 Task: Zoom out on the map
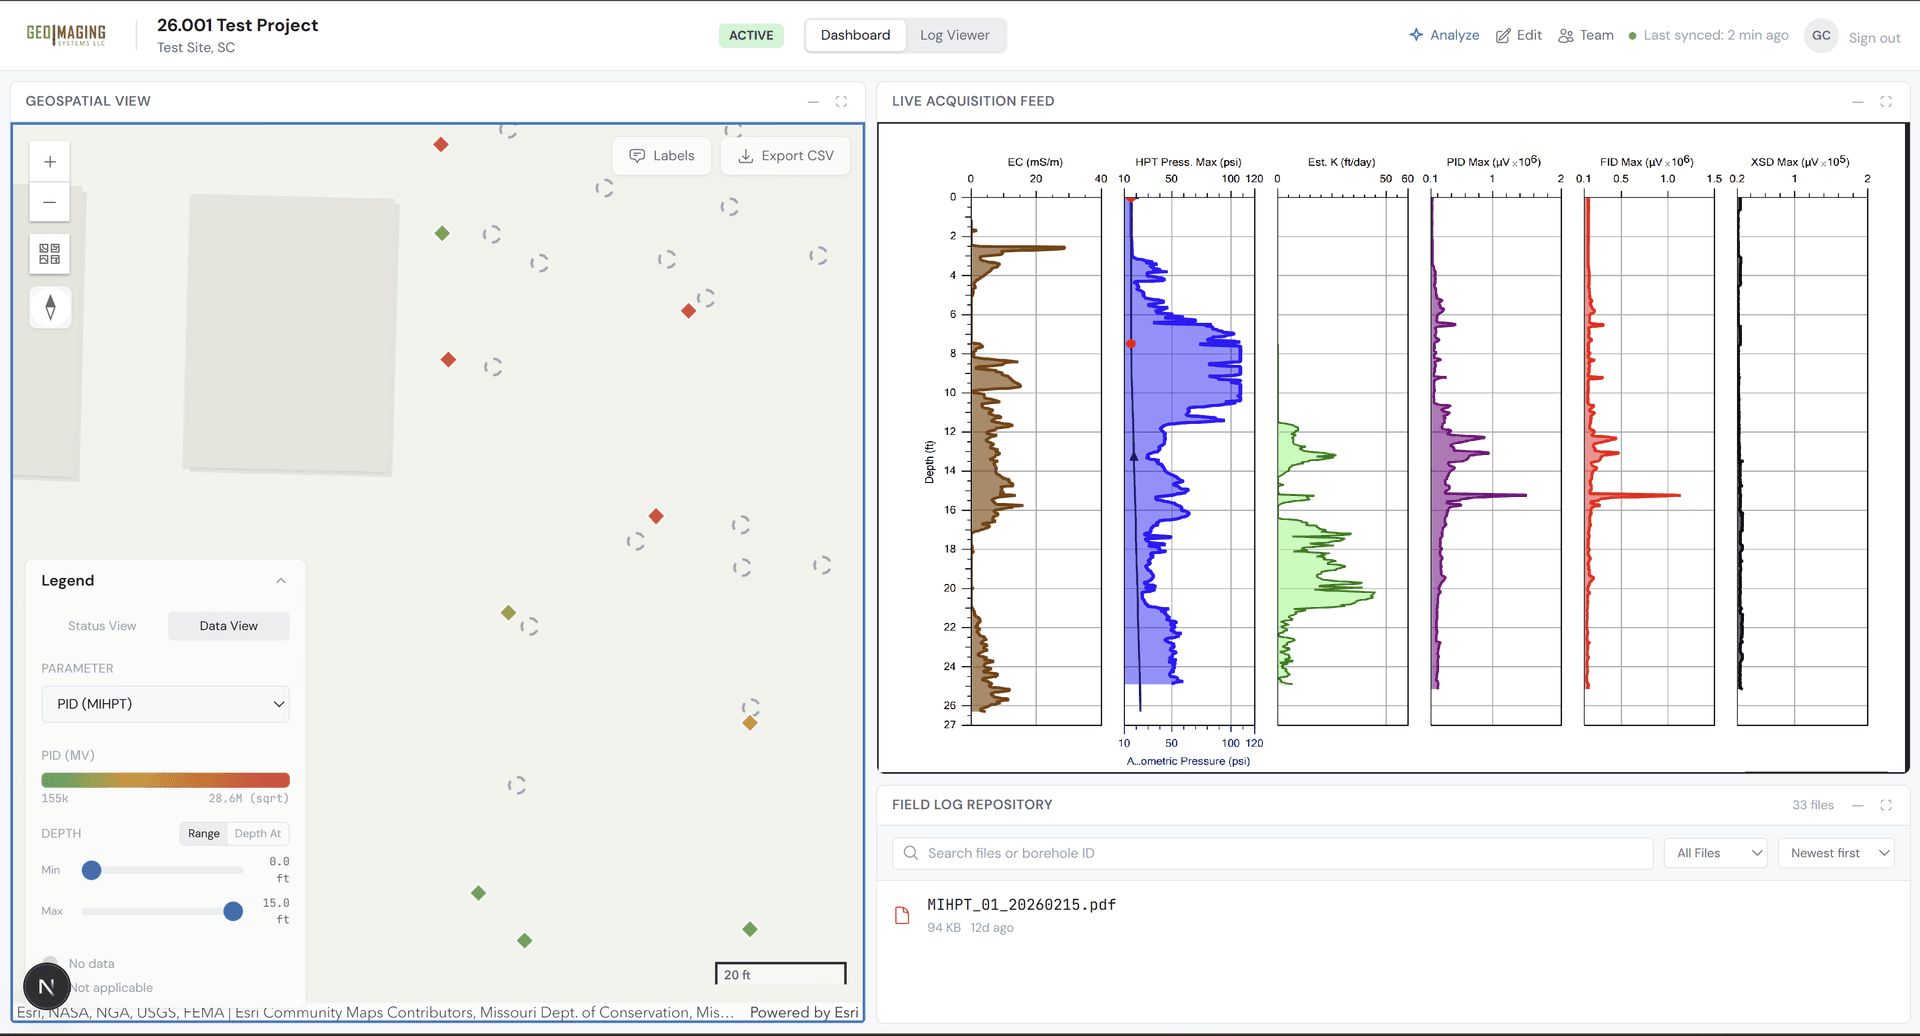coord(49,202)
